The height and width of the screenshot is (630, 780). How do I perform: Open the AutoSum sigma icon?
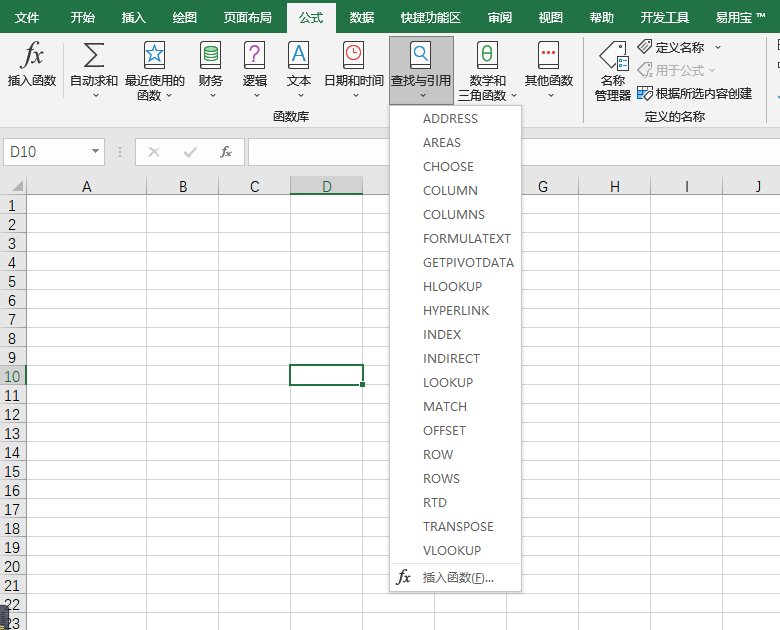[94, 55]
